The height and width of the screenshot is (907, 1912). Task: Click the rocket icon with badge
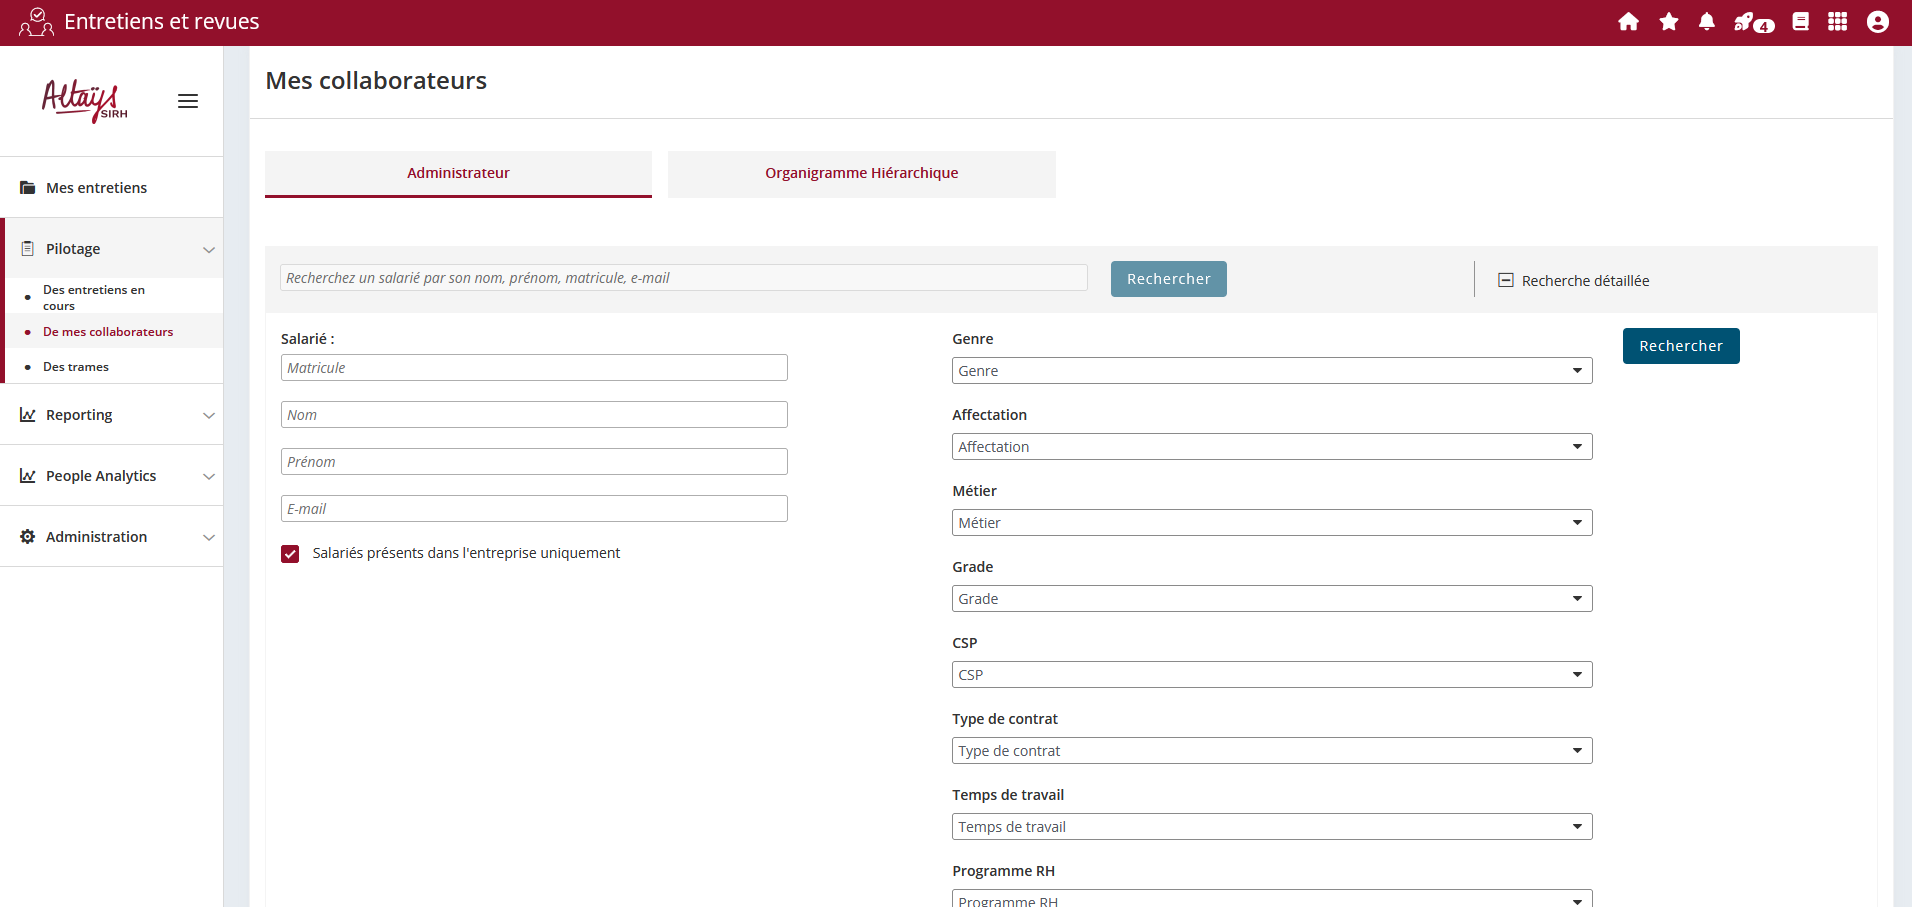(x=1752, y=23)
